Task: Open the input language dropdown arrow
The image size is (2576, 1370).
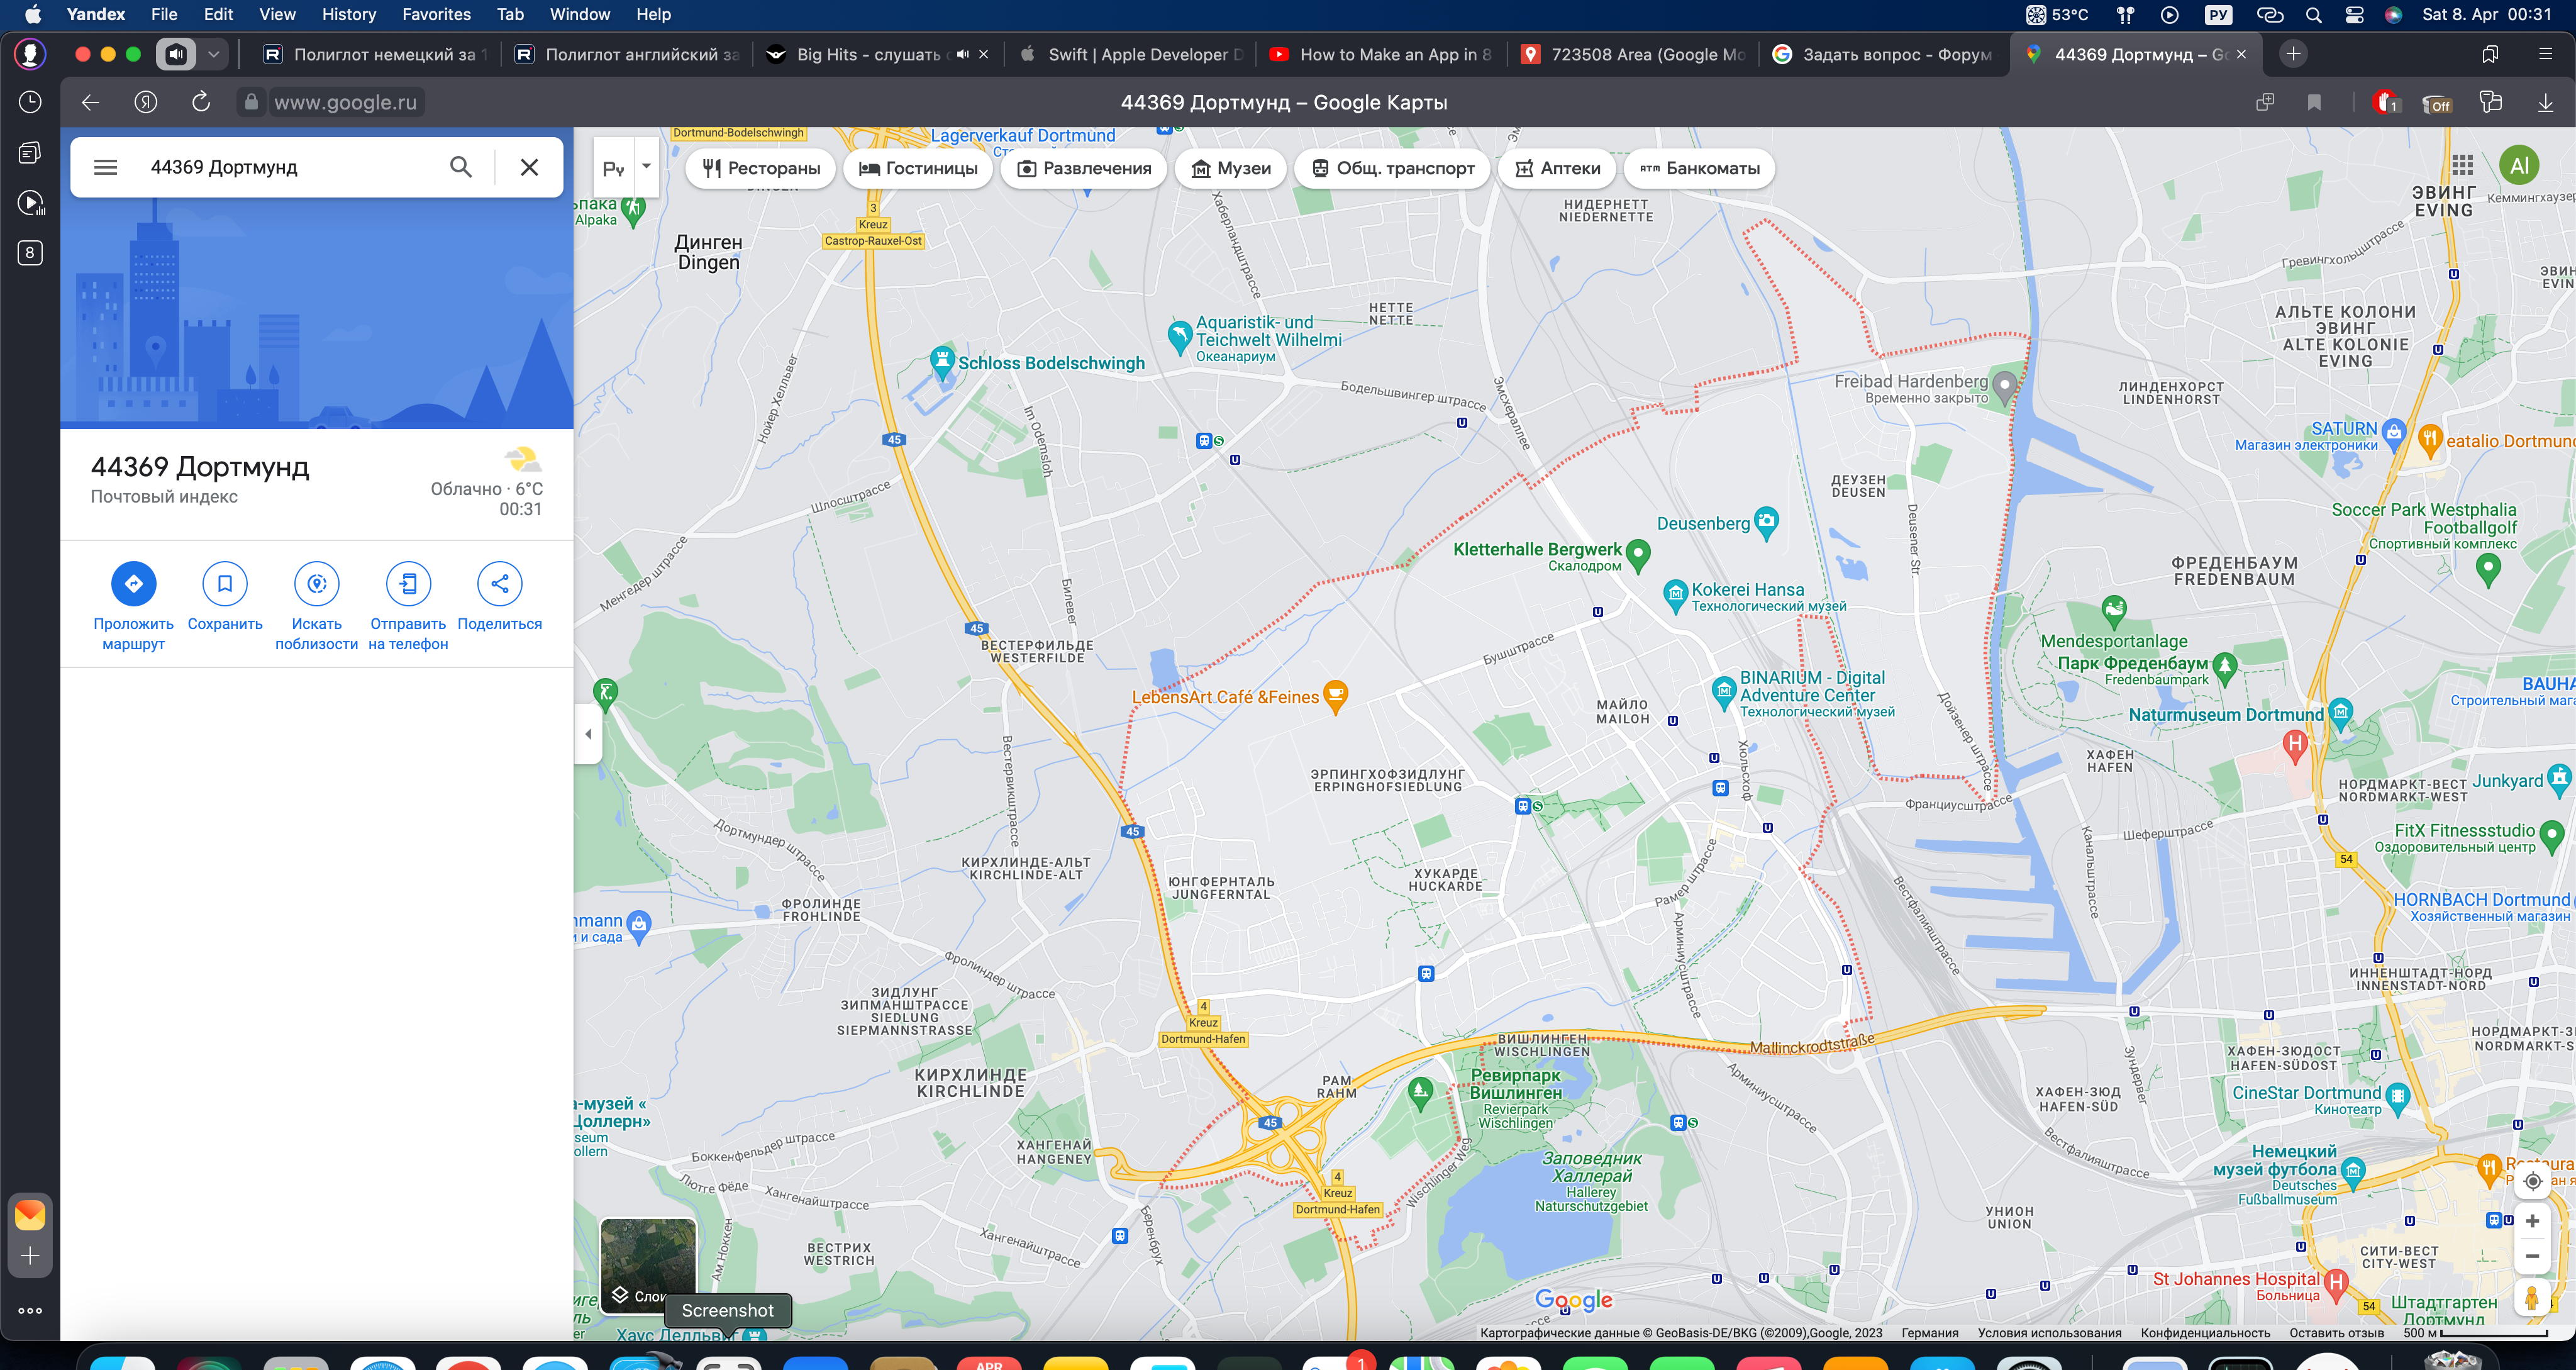Action: pos(647,167)
